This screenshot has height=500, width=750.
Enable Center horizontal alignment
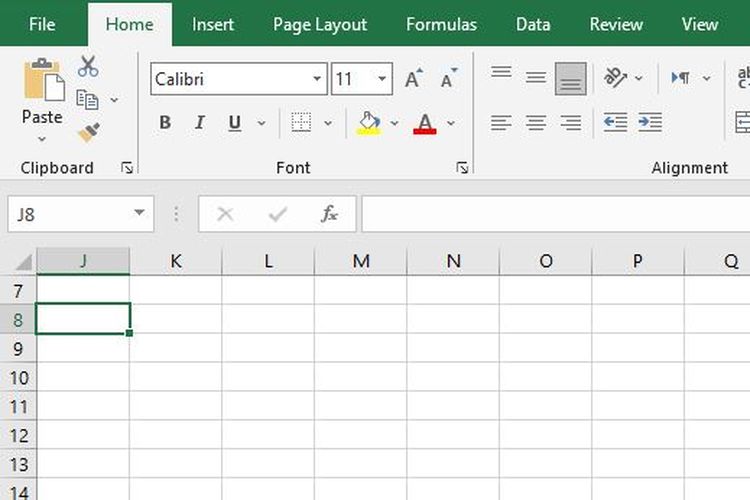point(536,123)
